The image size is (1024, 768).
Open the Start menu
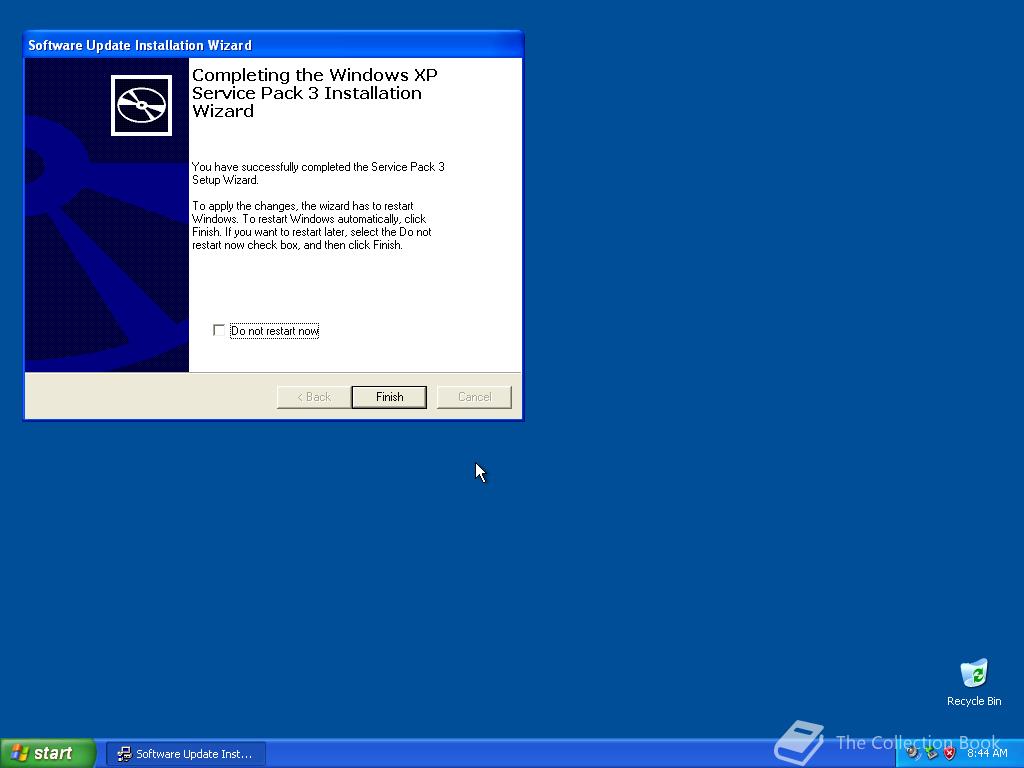tap(48, 753)
